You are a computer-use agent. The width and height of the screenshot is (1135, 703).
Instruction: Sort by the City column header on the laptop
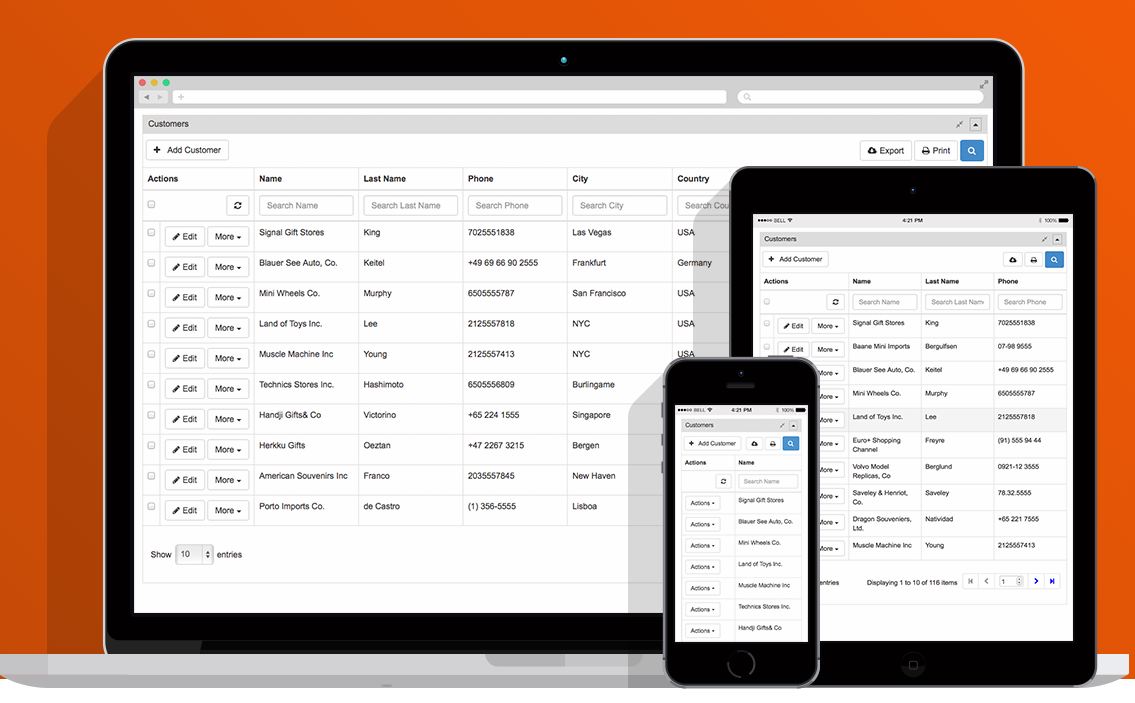[x=580, y=179]
